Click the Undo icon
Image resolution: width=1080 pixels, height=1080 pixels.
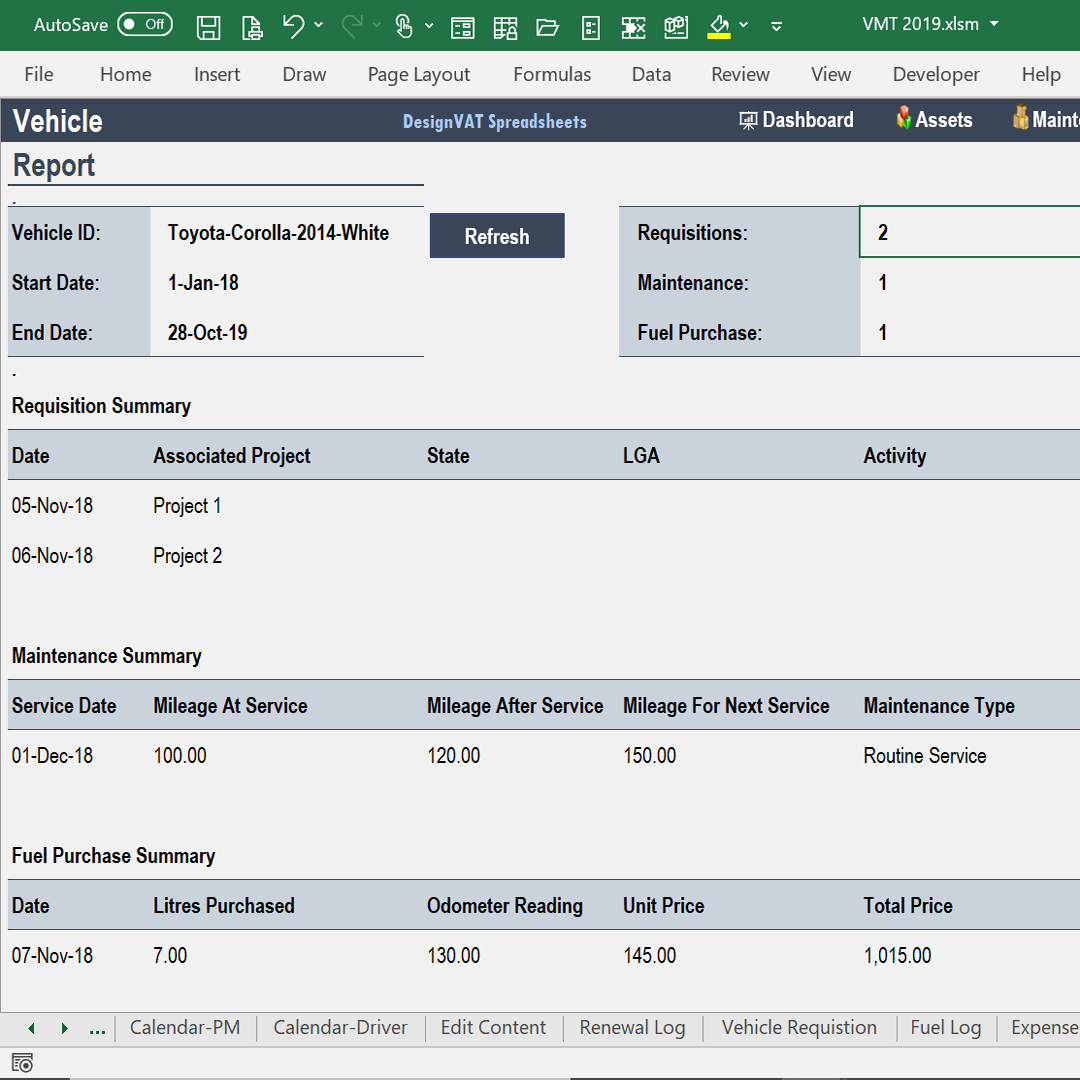click(295, 27)
